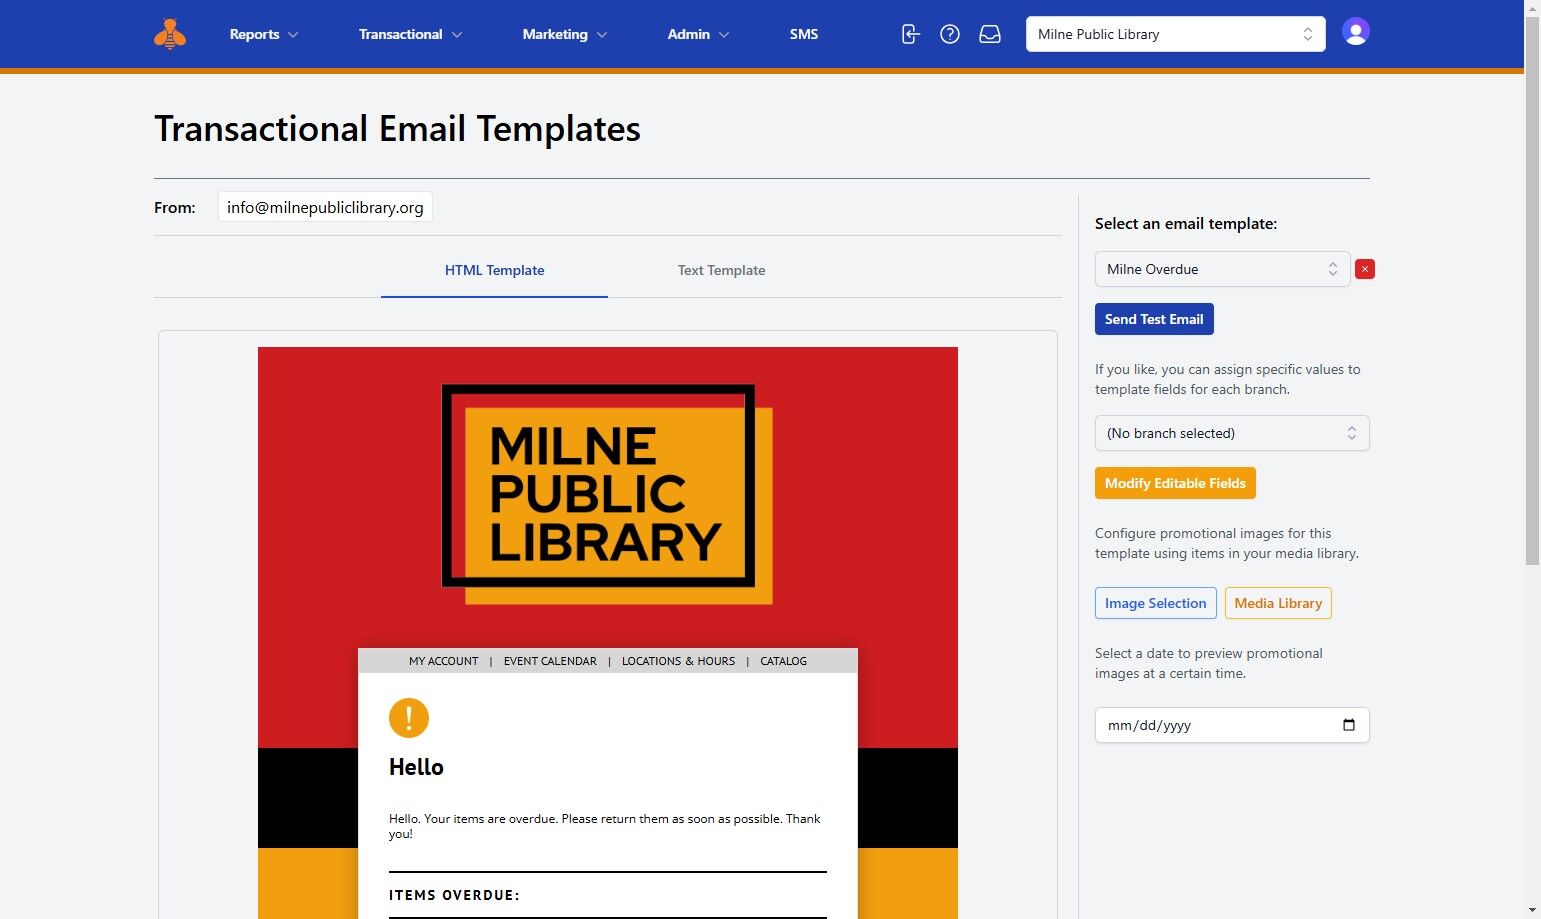The height and width of the screenshot is (919, 1541).
Task: Click the 'Configure promotional images' help text
Action: (1227, 543)
